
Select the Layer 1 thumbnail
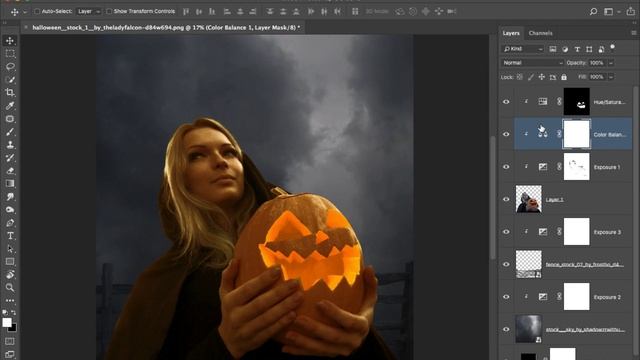529,199
